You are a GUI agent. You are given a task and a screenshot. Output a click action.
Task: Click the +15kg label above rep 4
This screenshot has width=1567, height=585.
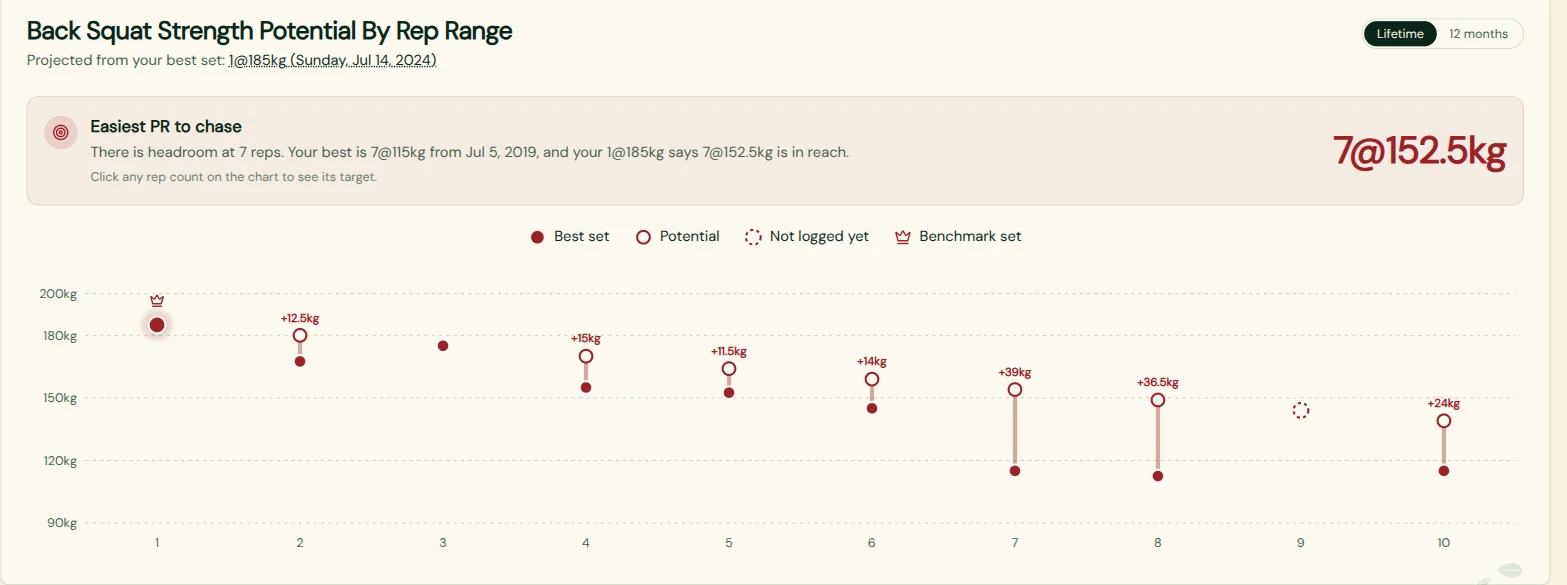pos(586,339)
